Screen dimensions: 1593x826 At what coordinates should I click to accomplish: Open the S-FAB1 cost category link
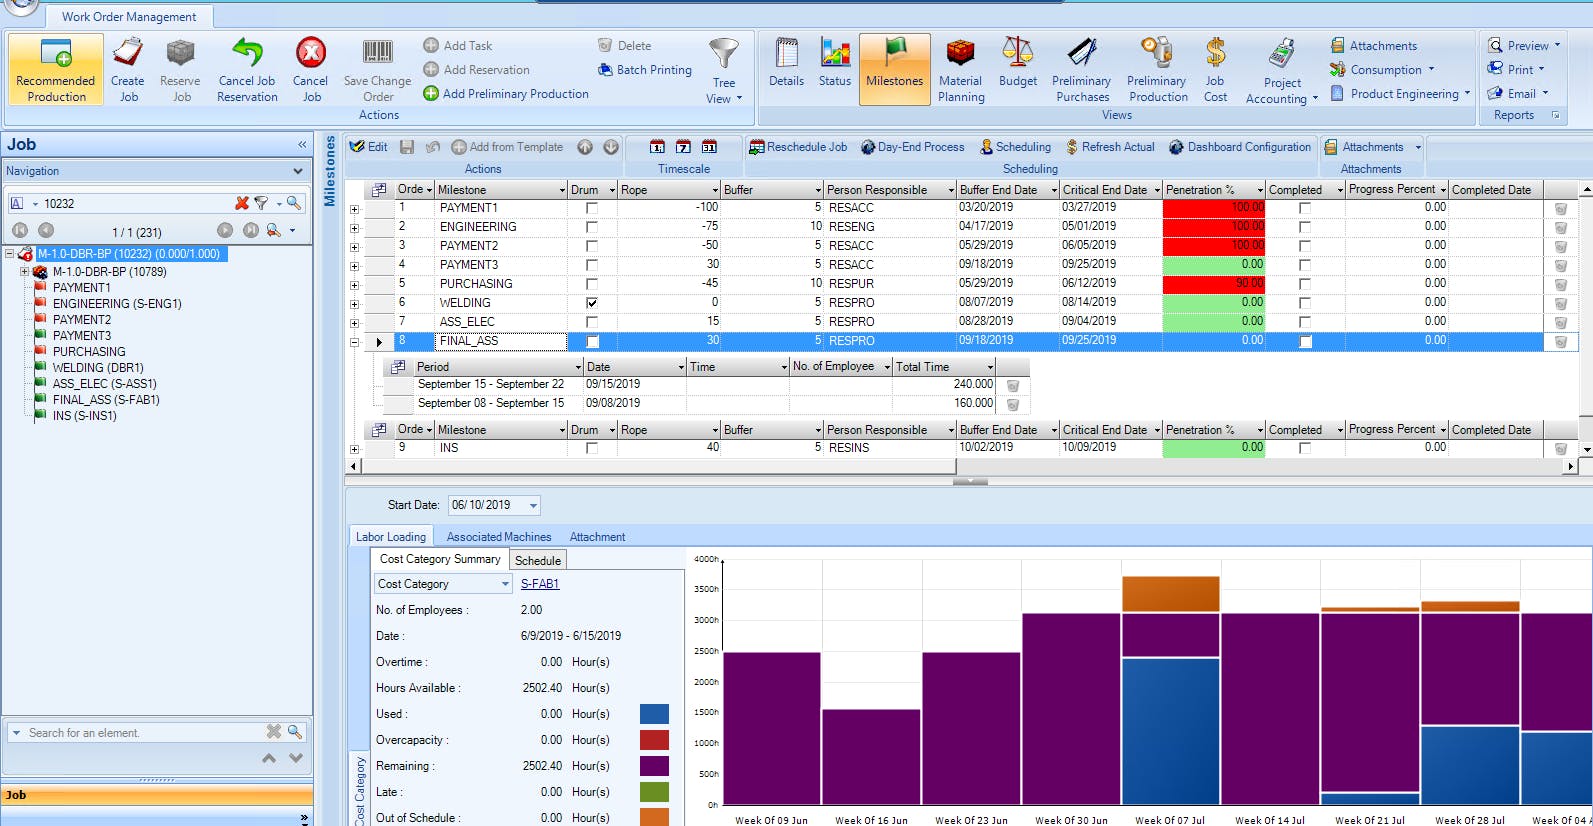click(540, 584)
